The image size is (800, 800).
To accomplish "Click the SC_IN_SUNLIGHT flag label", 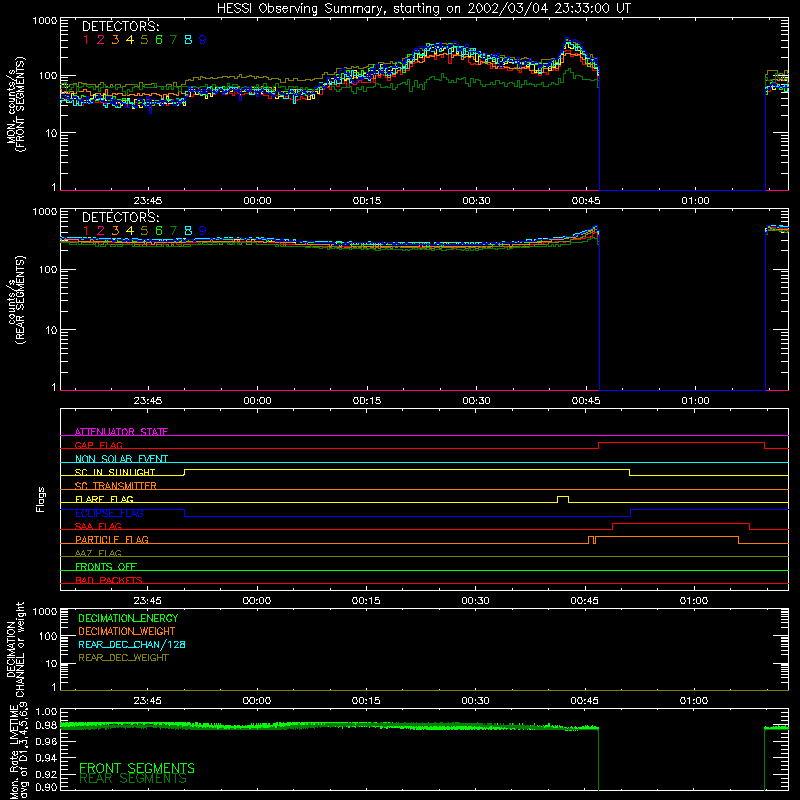I will tap(115, 472).
